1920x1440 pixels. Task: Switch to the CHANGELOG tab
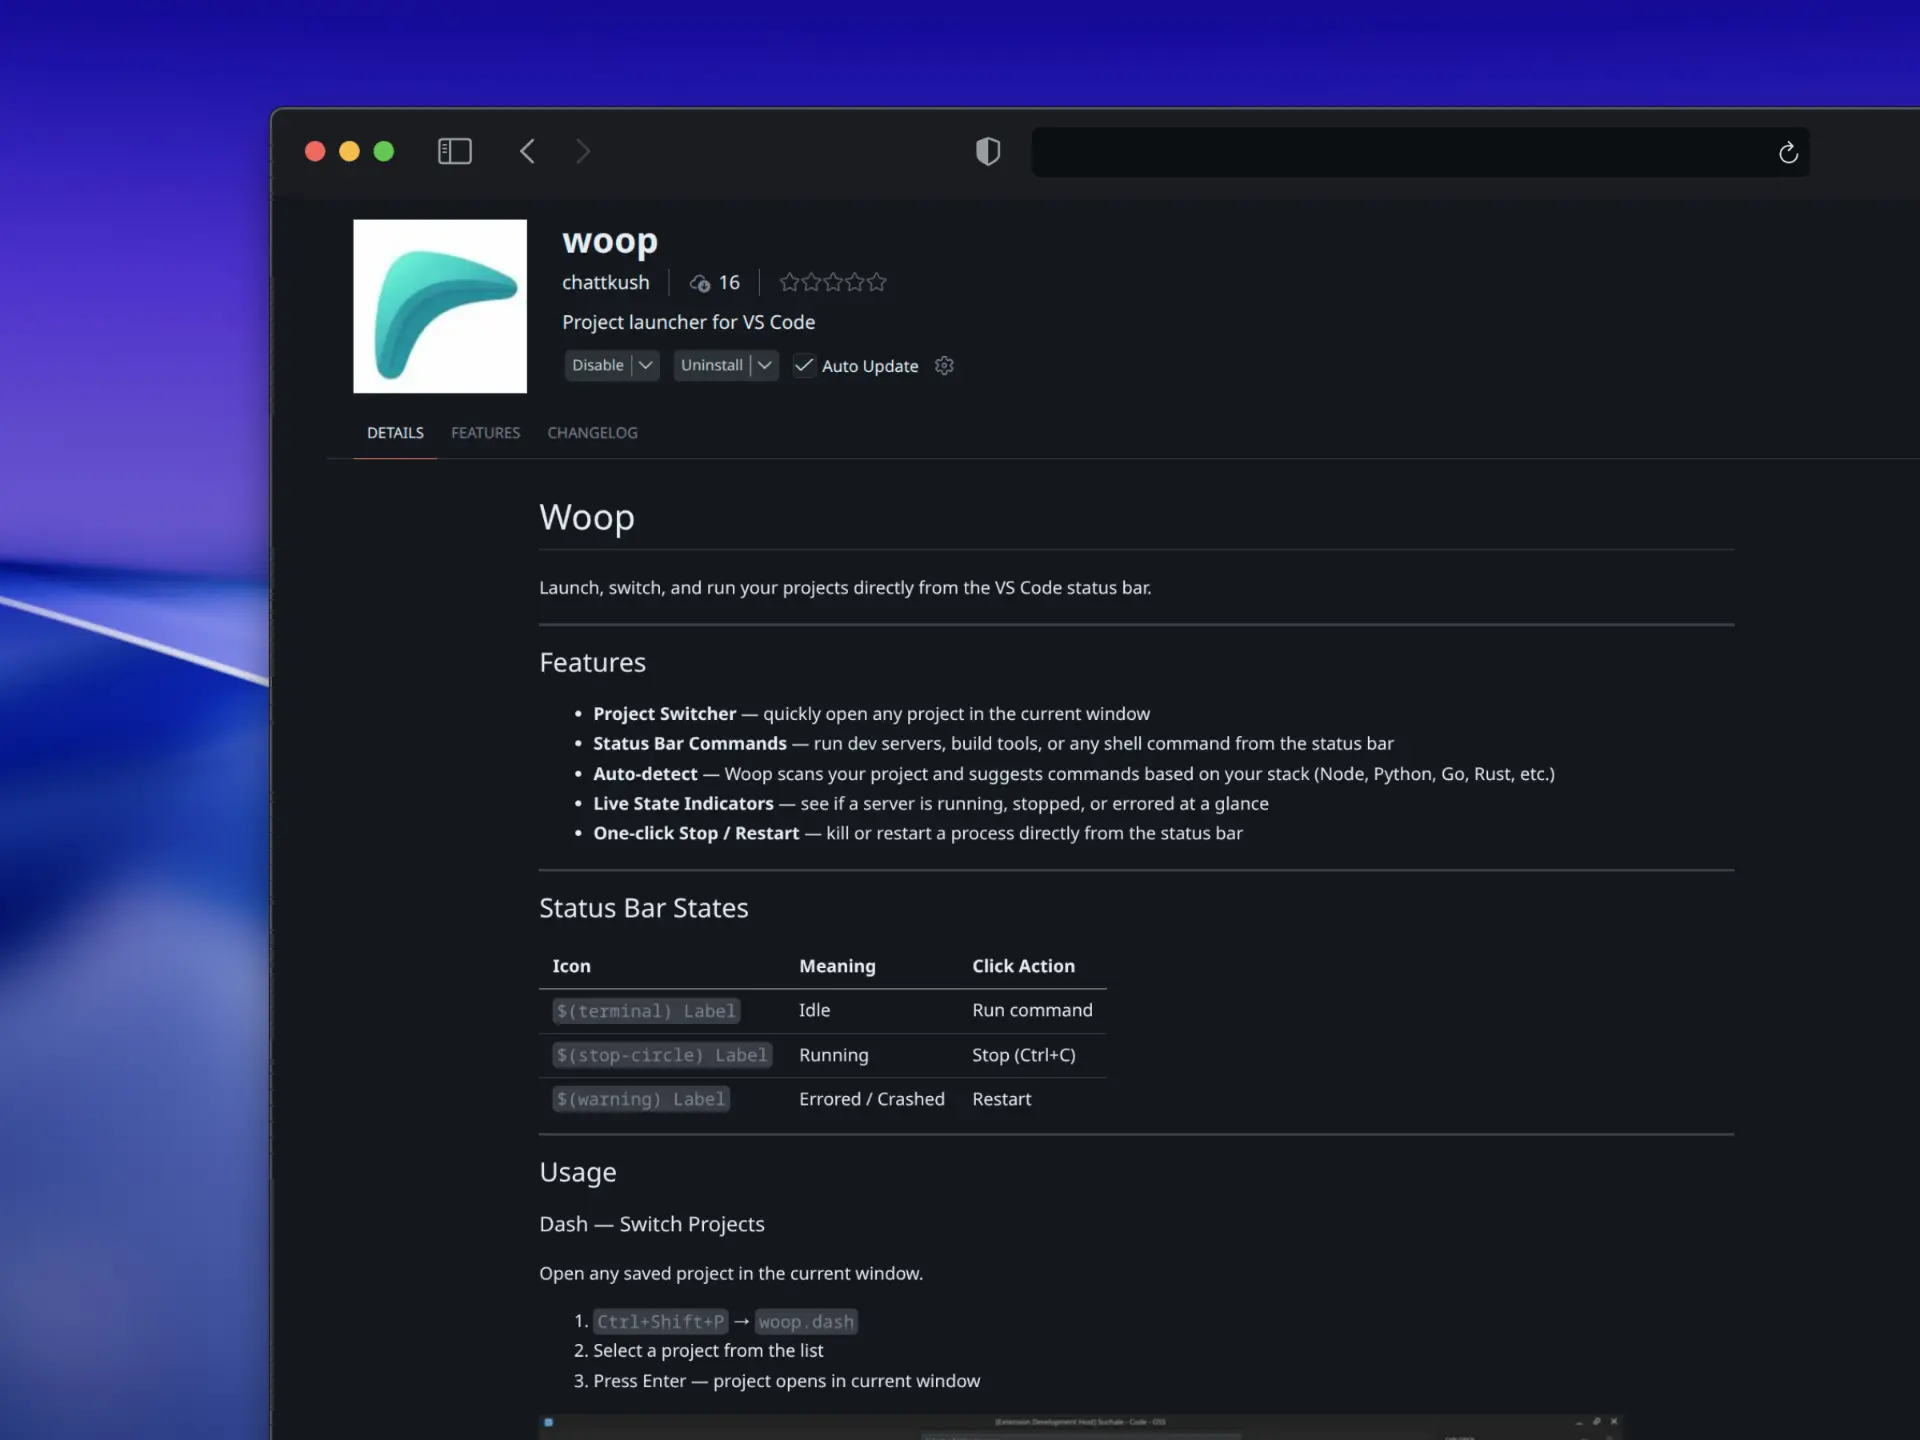pos(592,433)
